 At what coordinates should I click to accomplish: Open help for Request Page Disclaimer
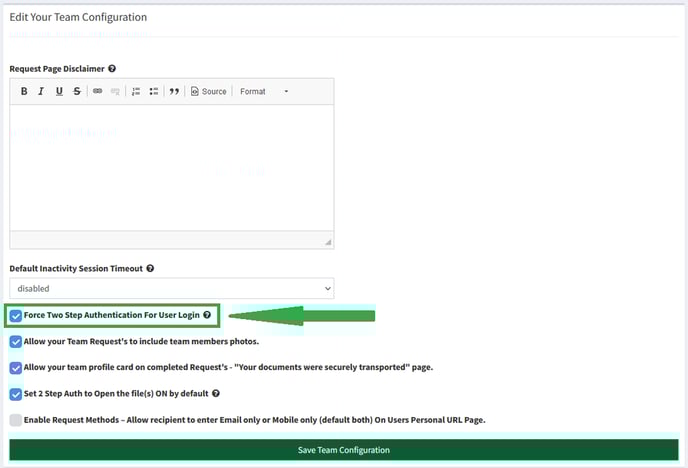pos(112,68)
